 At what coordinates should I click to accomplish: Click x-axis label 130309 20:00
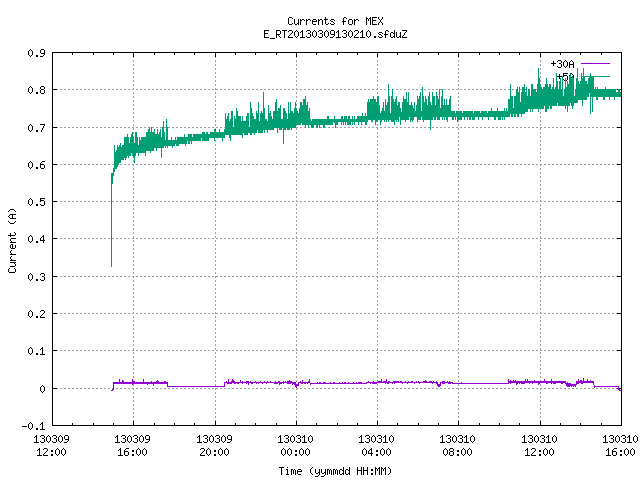[214, 446]
